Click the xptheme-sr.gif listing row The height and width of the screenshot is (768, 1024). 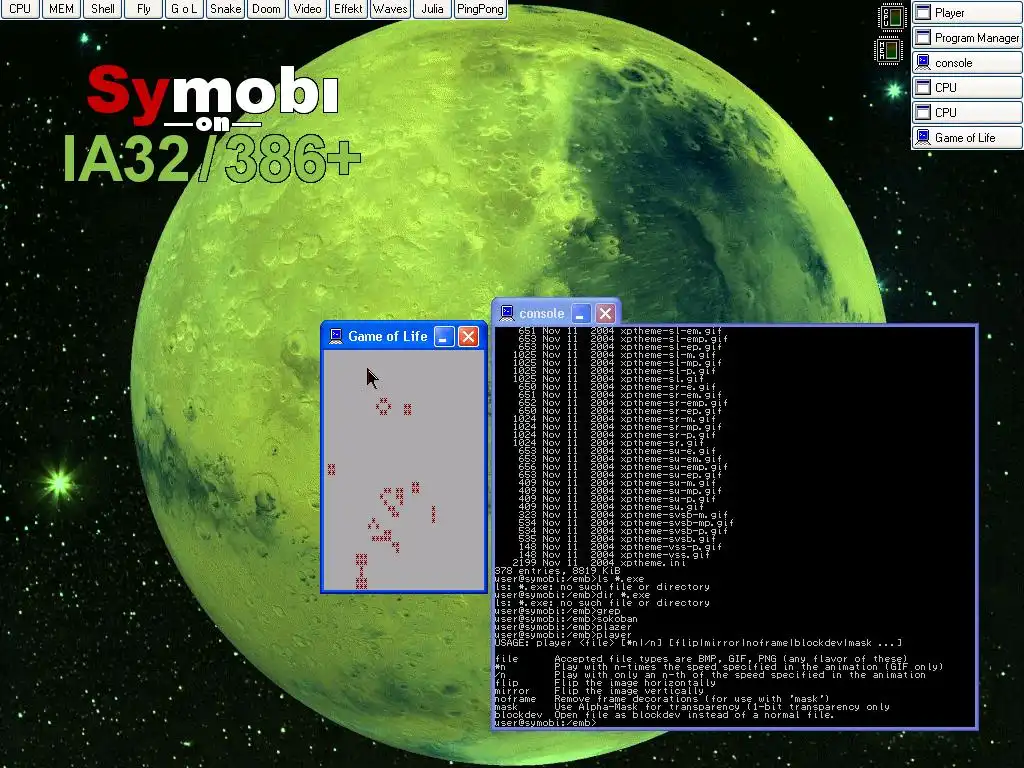pos(609,443)
